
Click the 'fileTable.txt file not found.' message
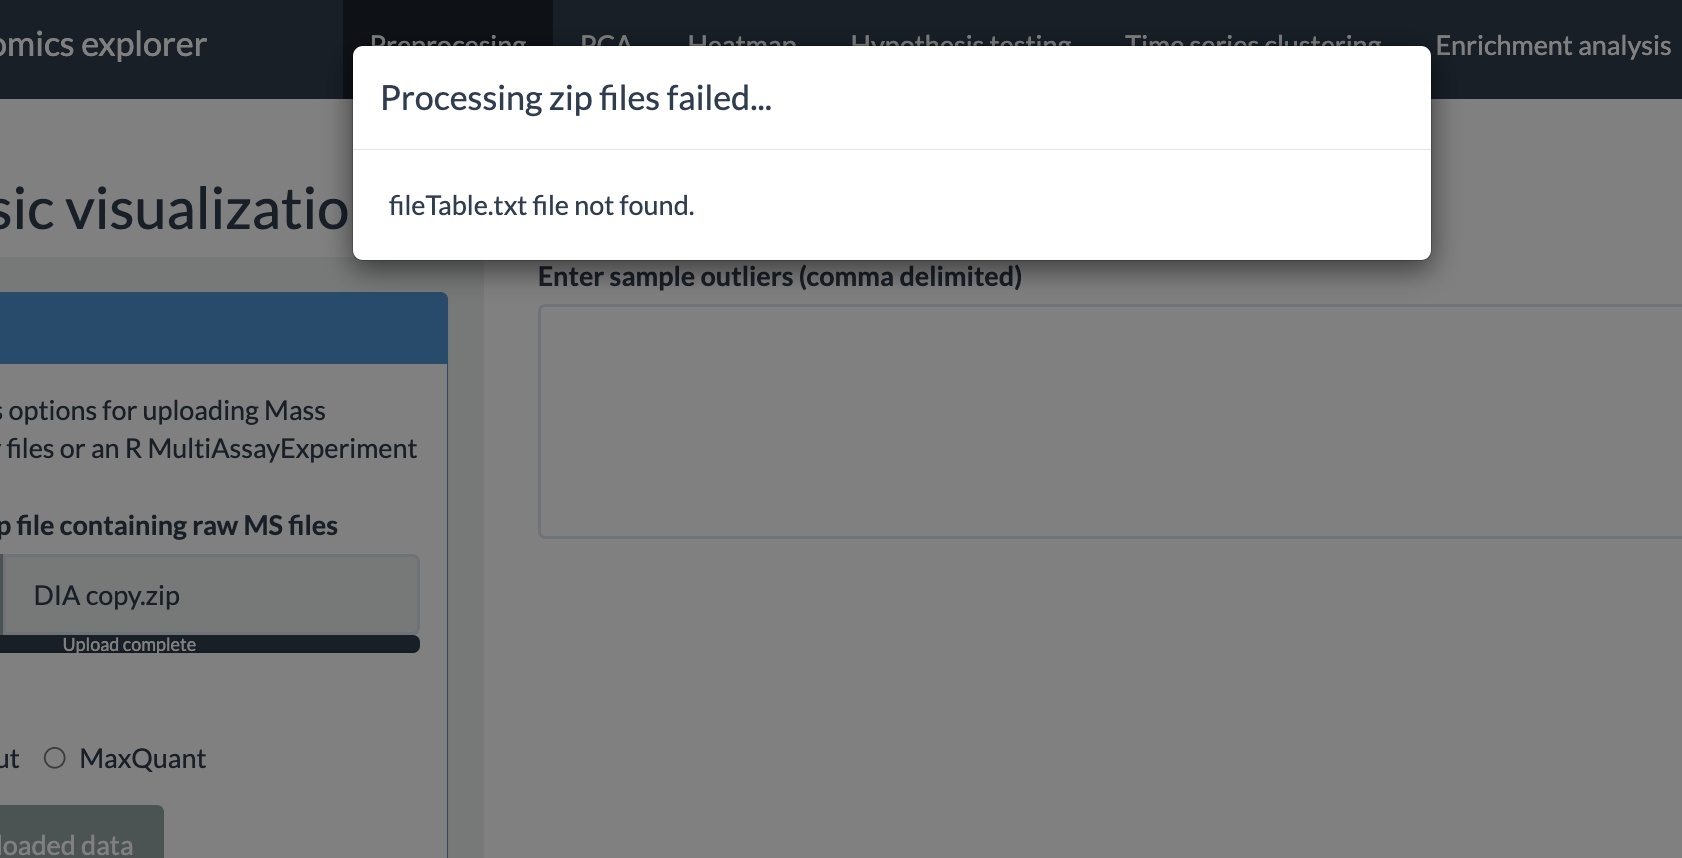(541, 205)
